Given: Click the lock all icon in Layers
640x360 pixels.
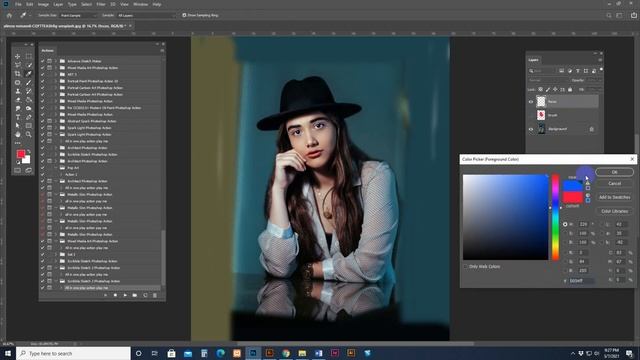Looking at the screenshot, I should (x=570, y=89).
